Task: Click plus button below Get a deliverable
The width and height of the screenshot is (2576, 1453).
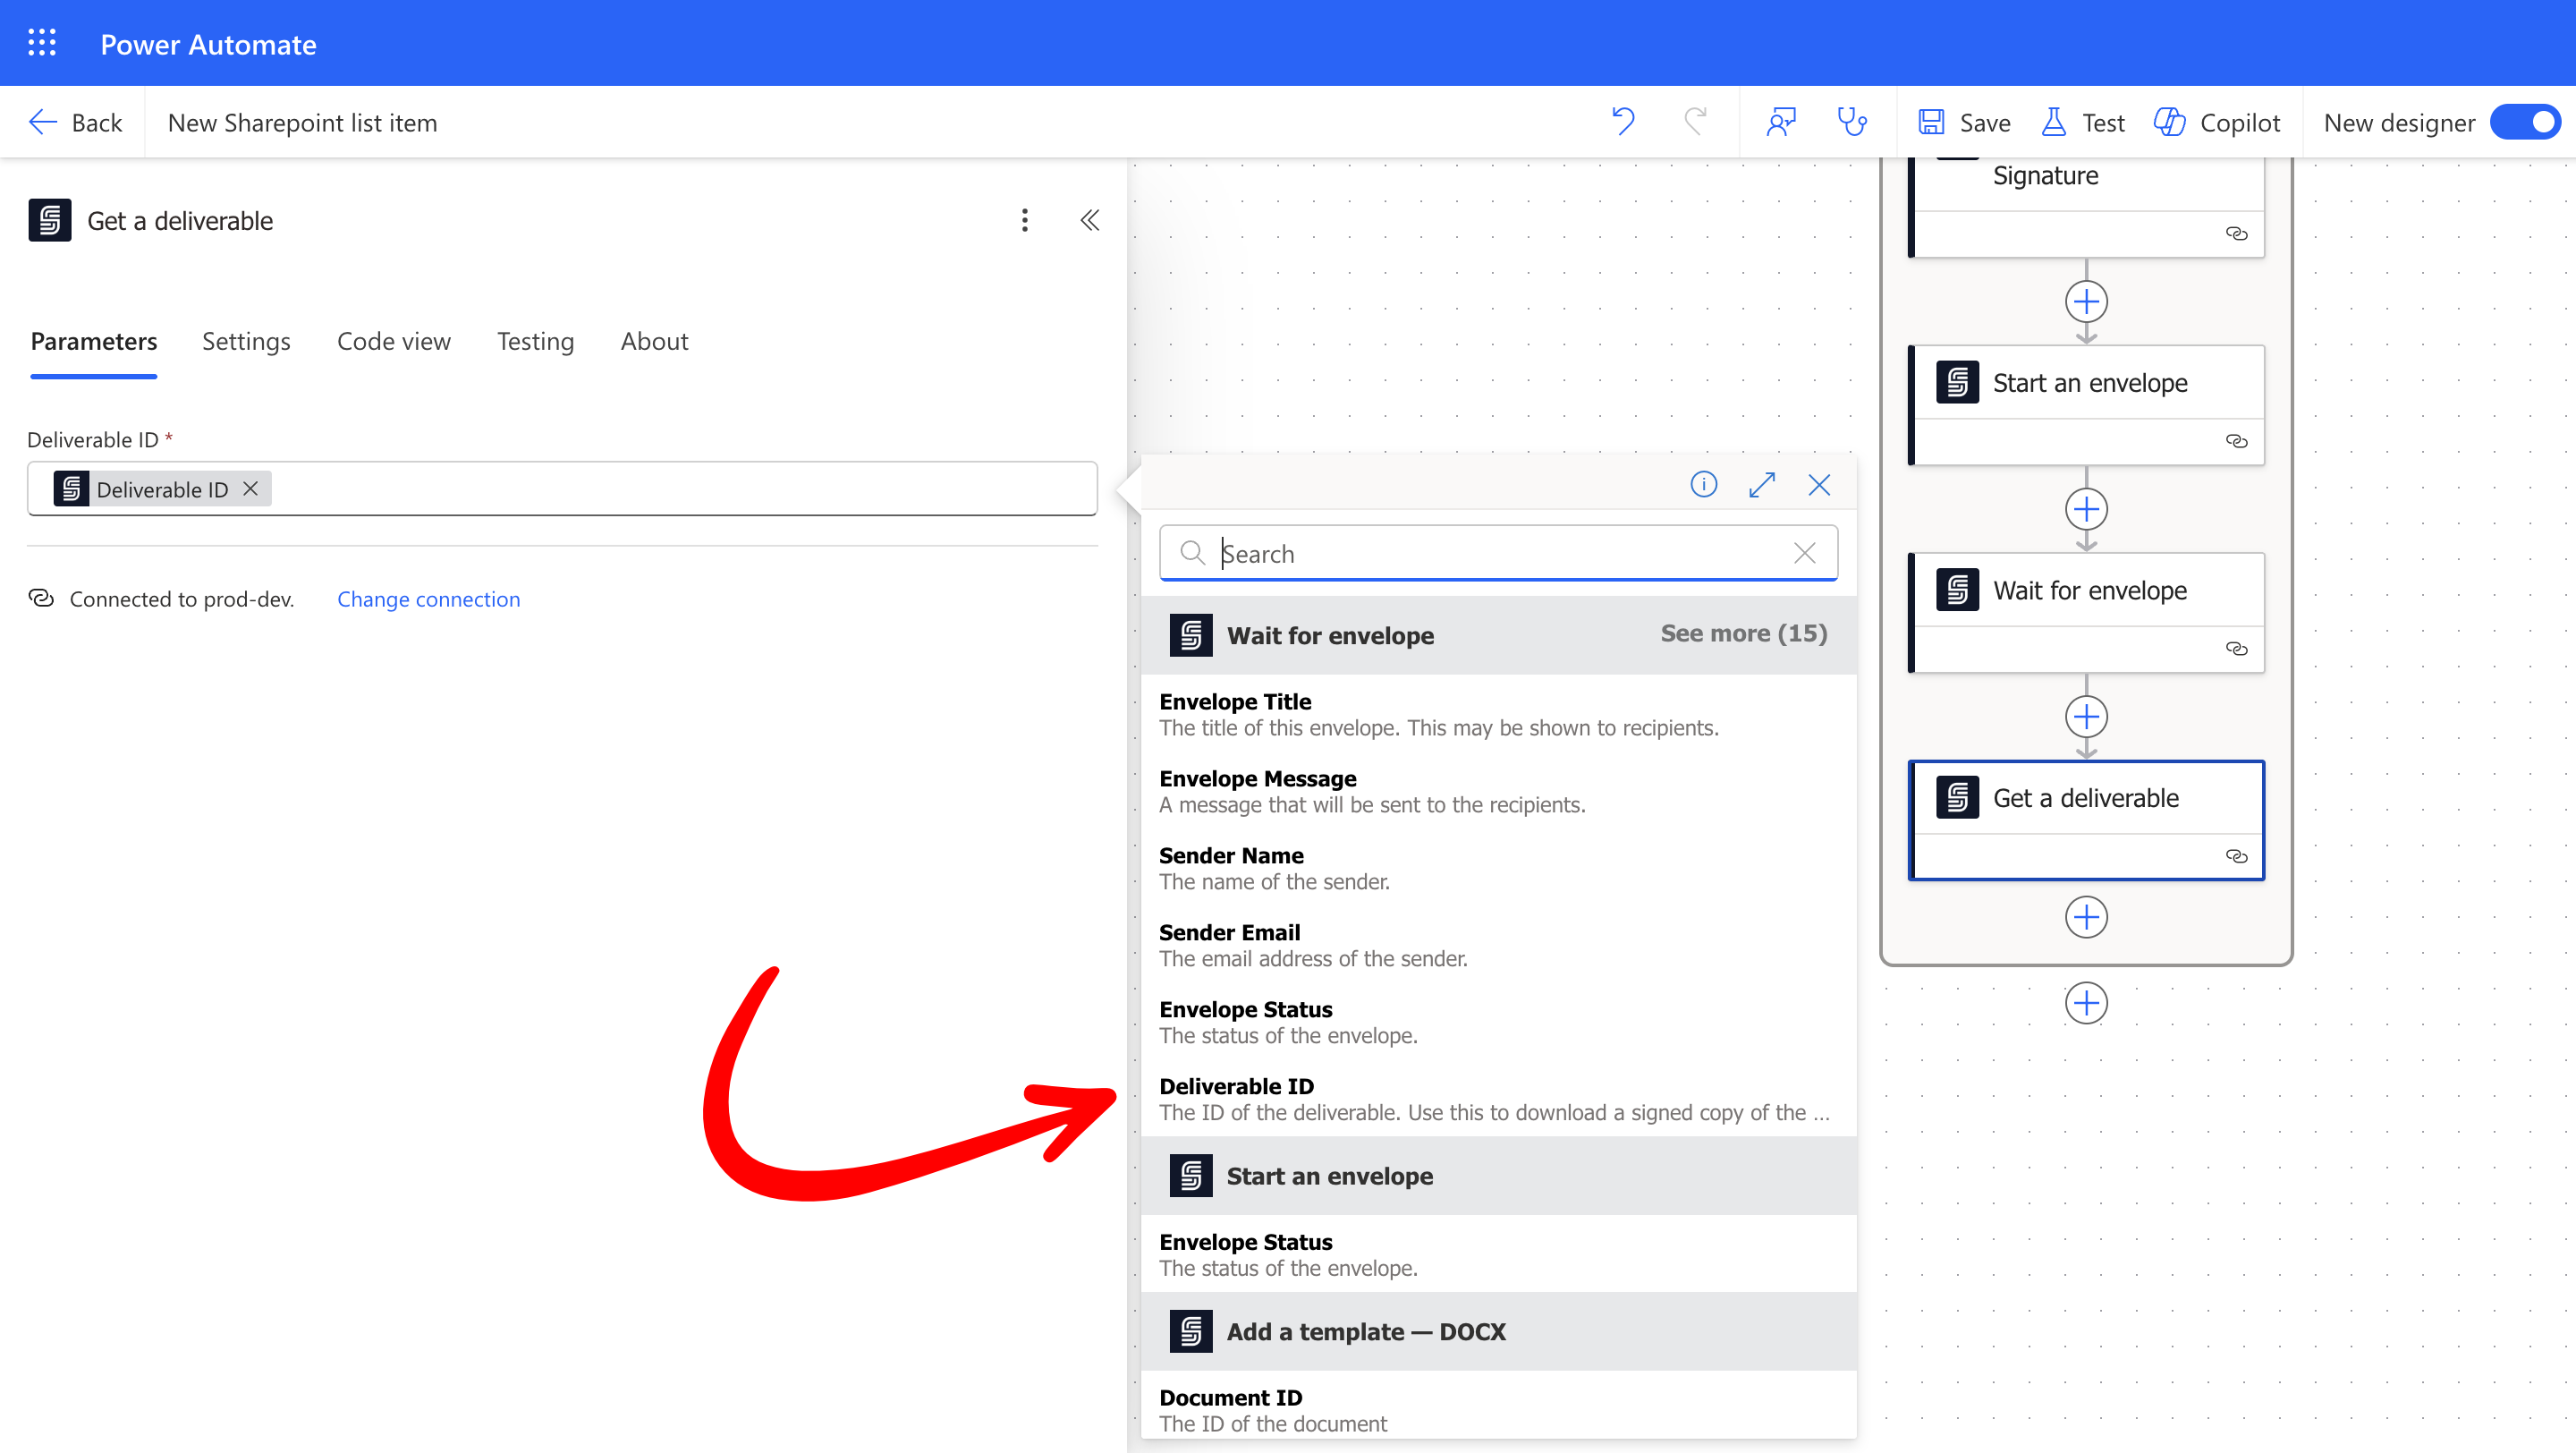Action: pyautogui.click(x=2086, y=917)
